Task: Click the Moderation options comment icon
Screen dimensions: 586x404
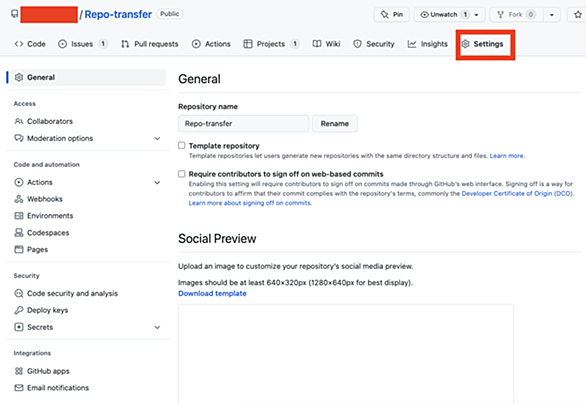Action: click(x=19, y=138)
